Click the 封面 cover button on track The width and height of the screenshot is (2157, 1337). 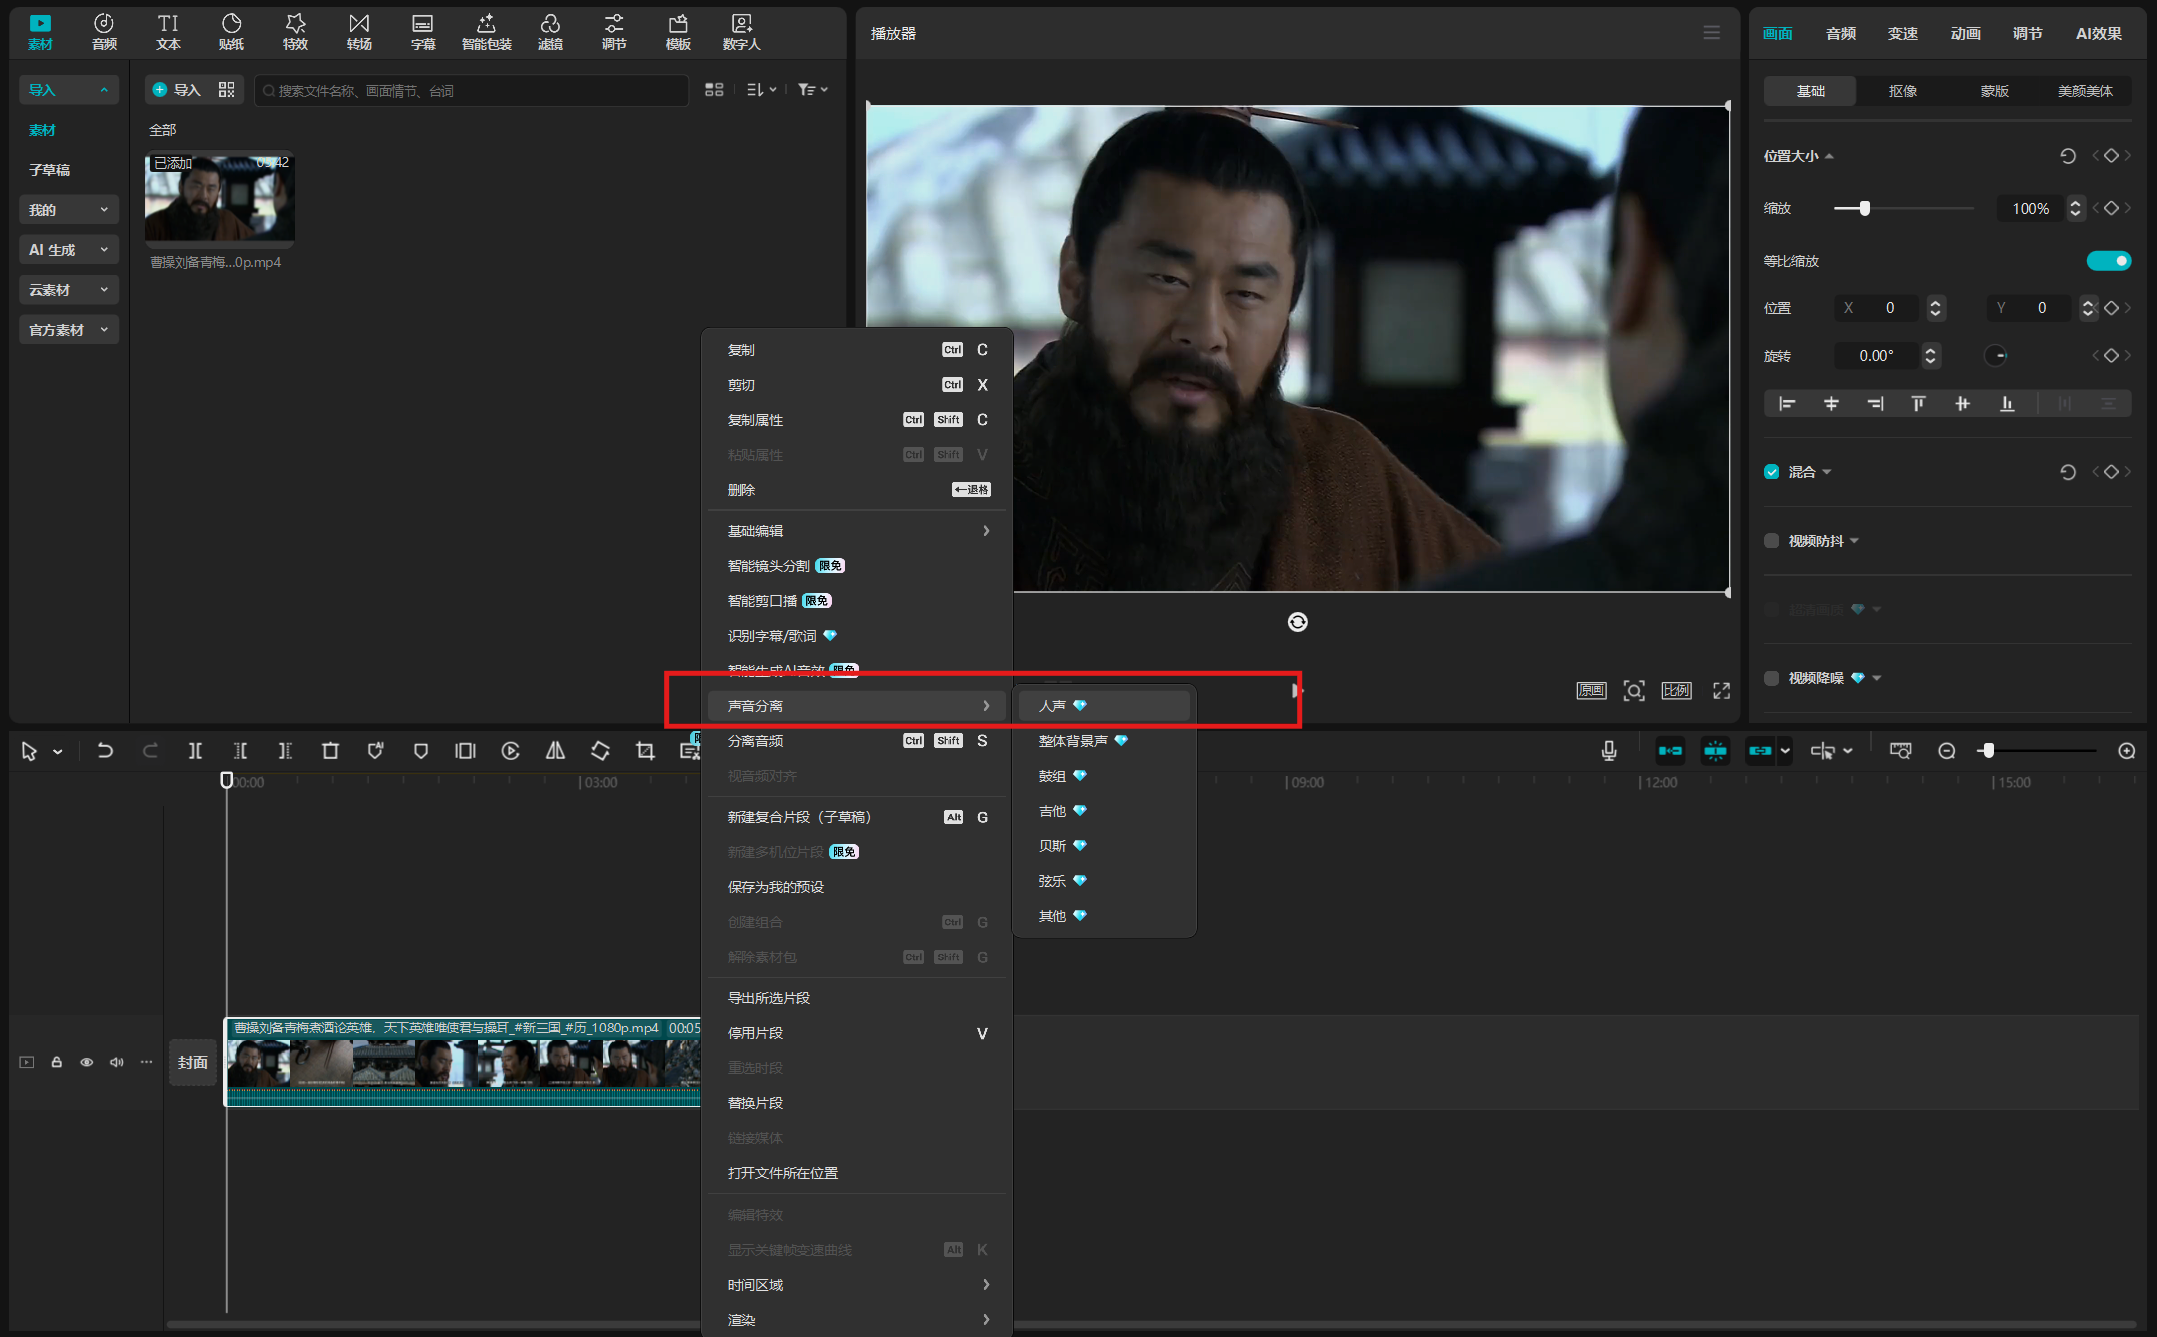click(193, 1062)
